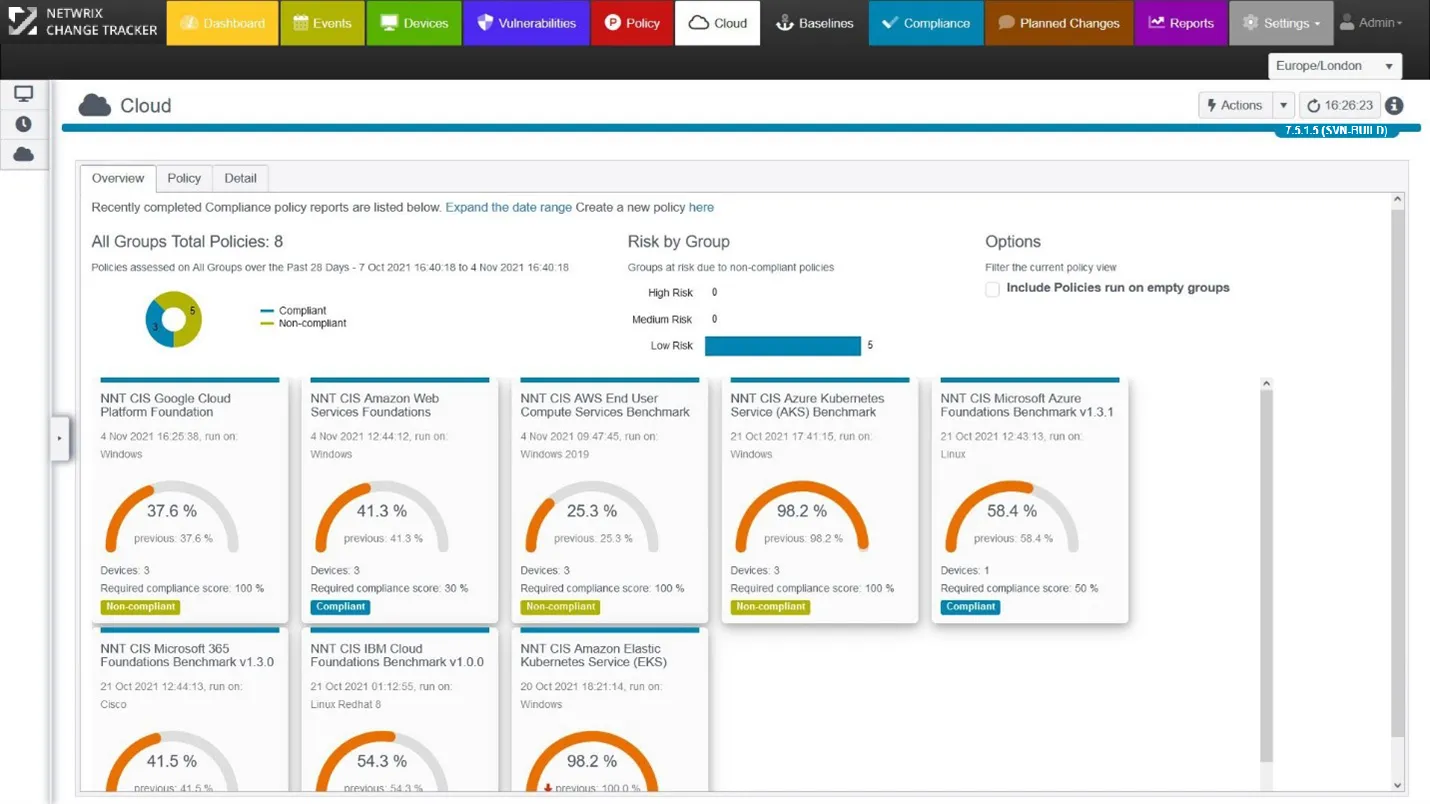Viewport: 1430px width, 804px height.
Task: Click the Low Risk bar
Action: pos(783,346)
